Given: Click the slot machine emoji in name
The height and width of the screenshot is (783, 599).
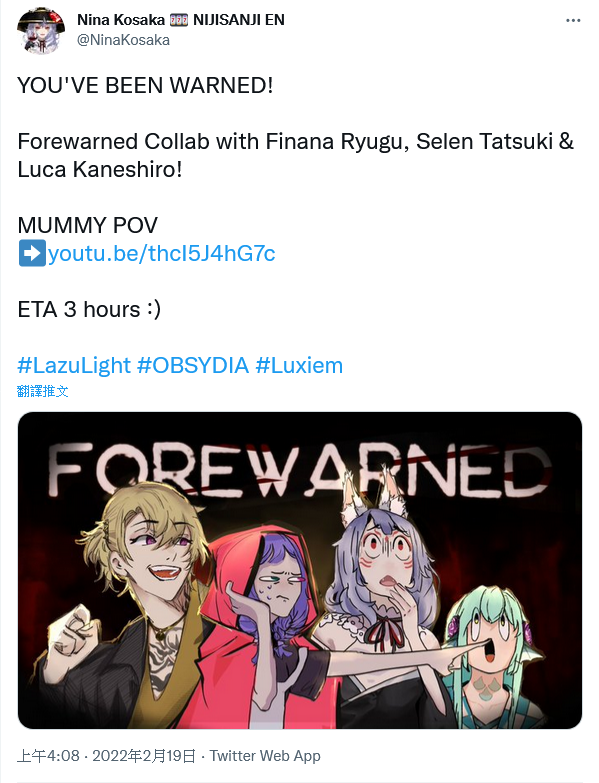Looking at the screenshot, I should click(x=179, y=20).
